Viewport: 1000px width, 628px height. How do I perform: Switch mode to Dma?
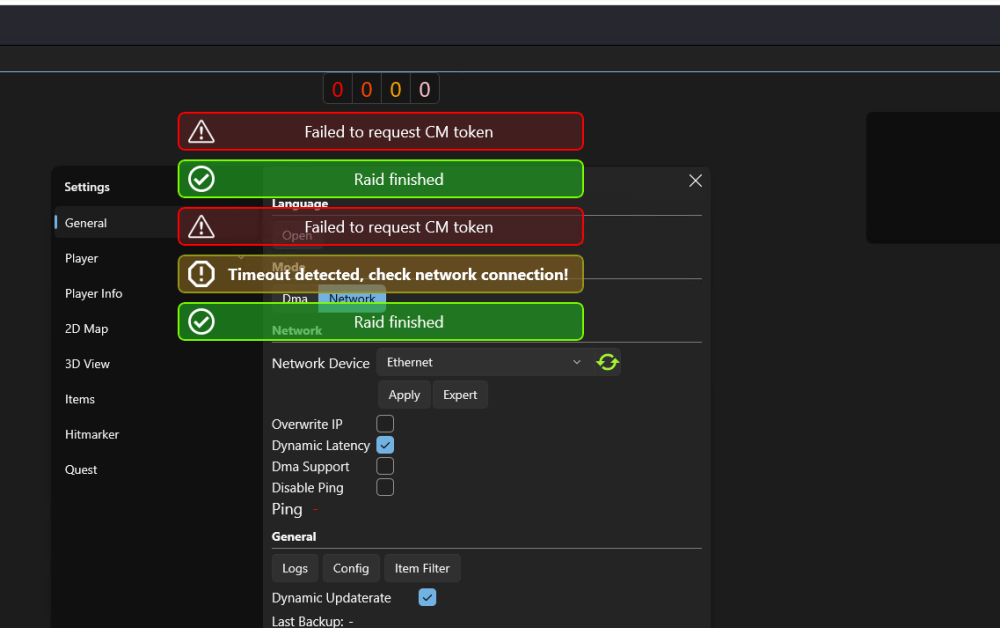tap(295, 298)
